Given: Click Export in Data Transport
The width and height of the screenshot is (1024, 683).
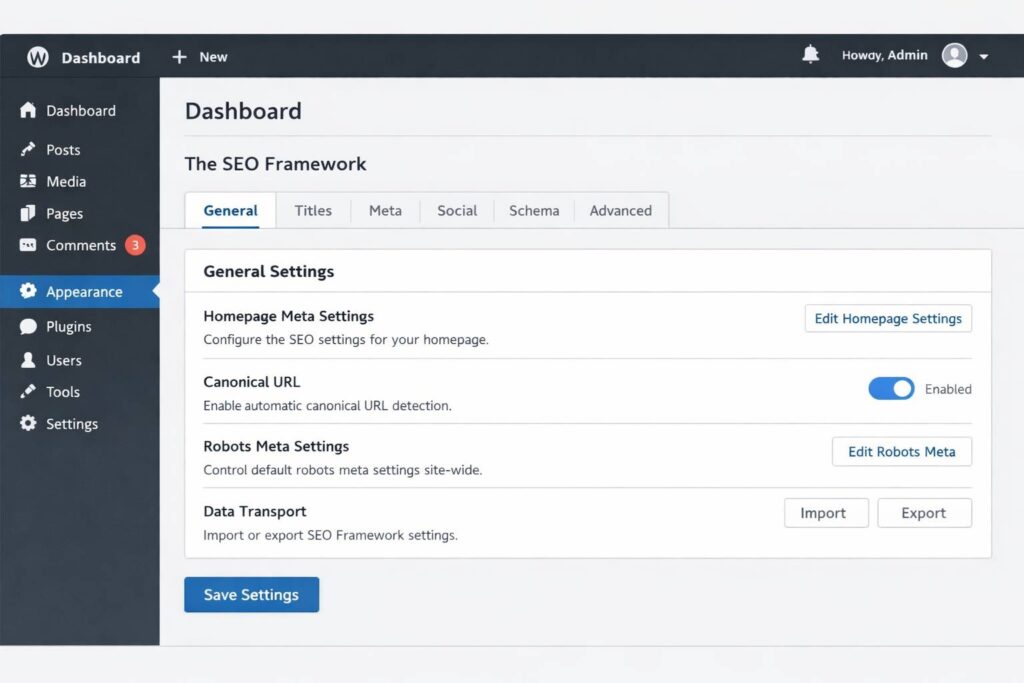Looking at the screenshot, I should pos(923,513).
